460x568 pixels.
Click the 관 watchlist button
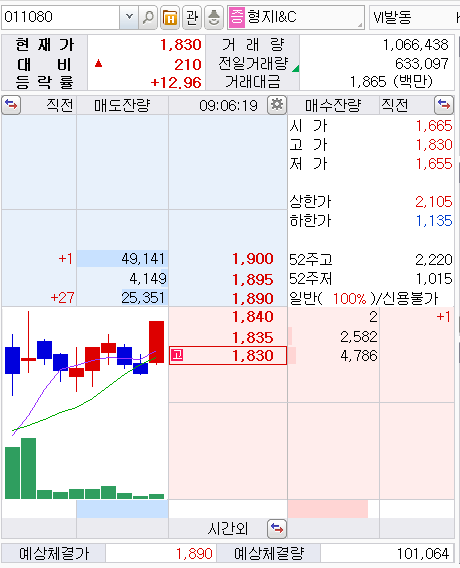coord(192,17)
